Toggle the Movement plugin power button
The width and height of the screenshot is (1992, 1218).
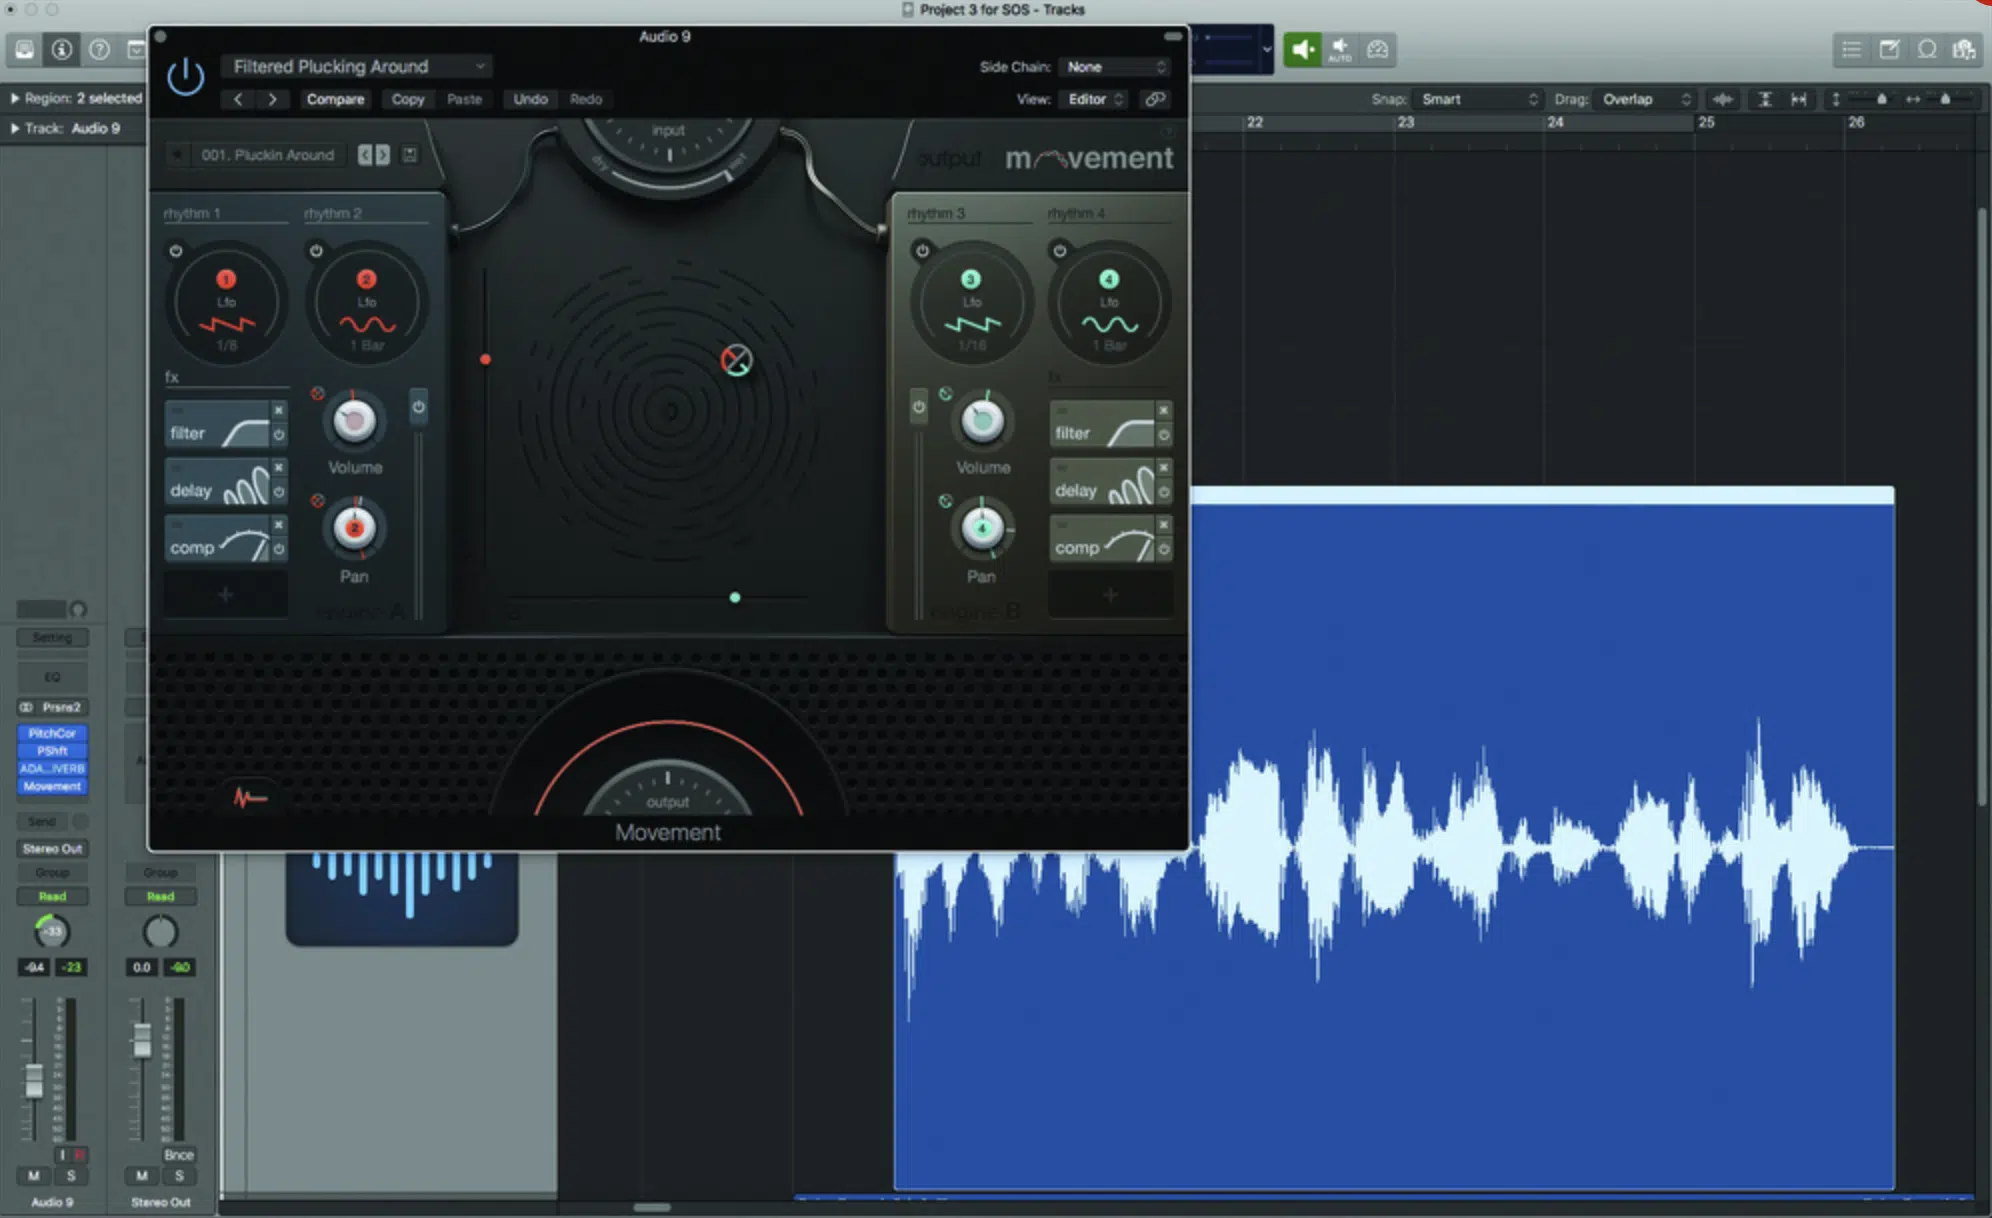point(186,77)
